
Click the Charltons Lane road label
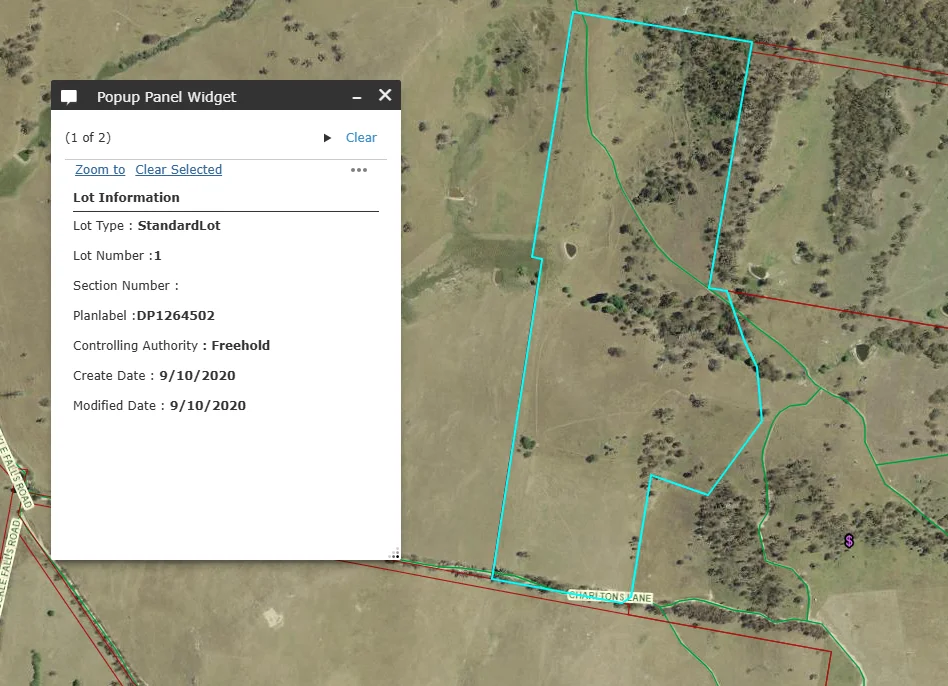point(609,596)
